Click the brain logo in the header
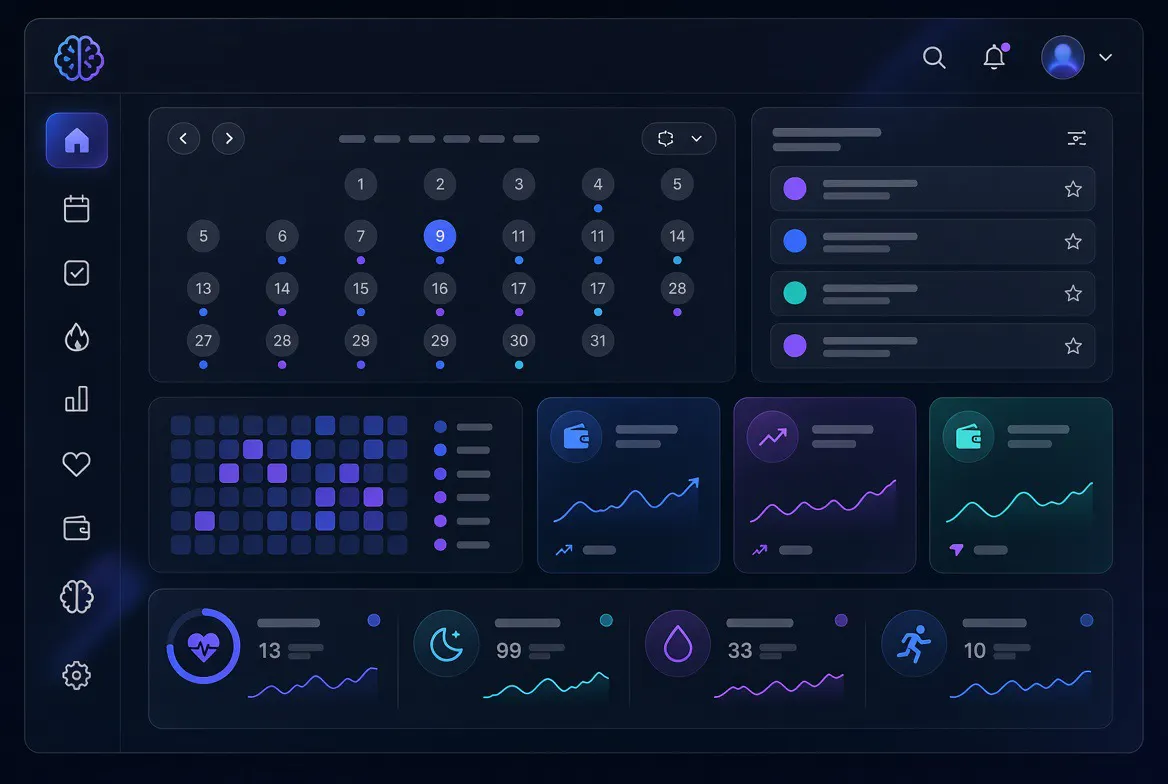 point(79,58)
